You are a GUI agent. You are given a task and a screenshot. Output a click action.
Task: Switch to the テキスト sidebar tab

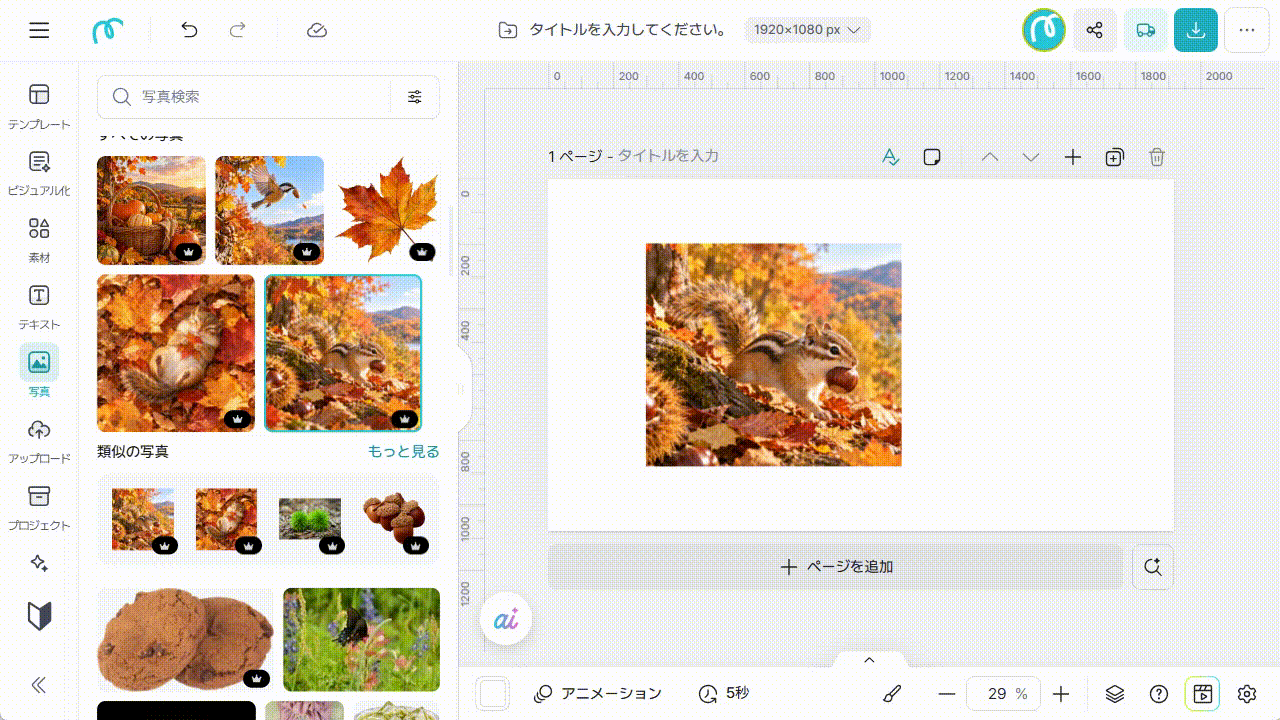[39, 306]
